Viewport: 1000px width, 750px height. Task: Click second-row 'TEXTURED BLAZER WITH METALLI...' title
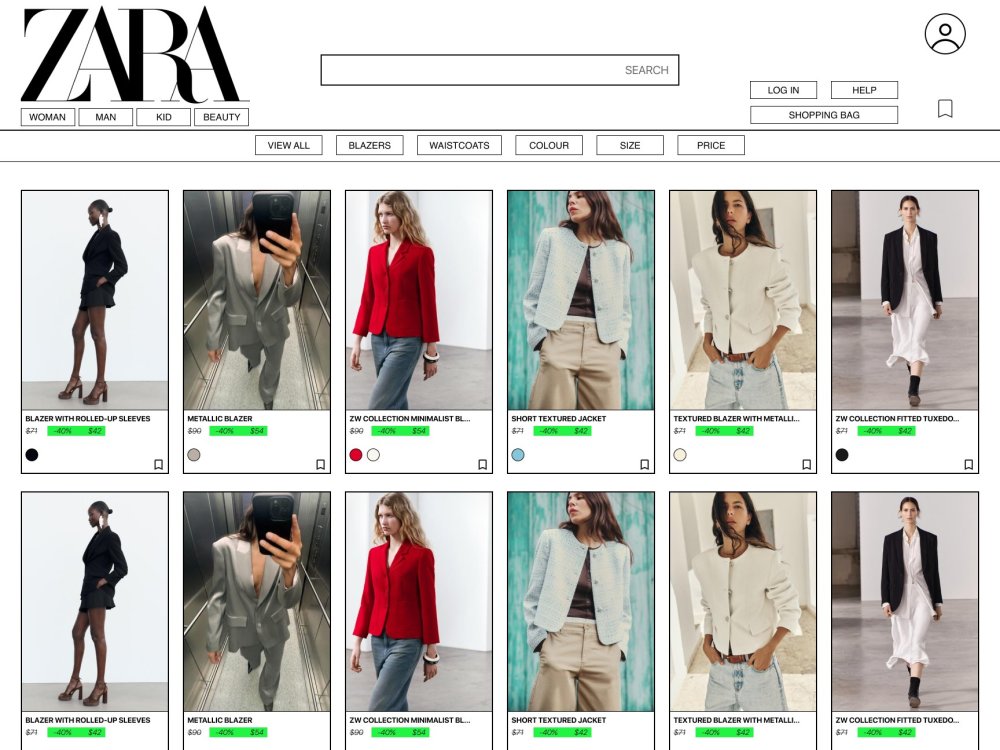click(736, 721)
